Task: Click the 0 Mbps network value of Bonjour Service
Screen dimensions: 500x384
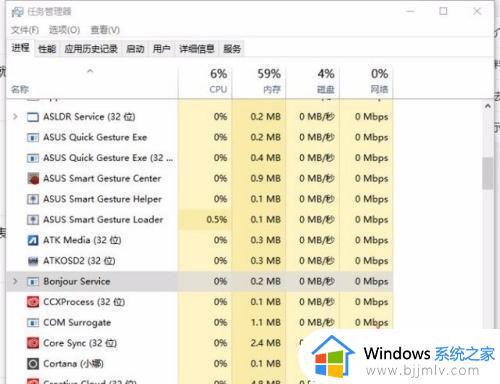Action: coord(371,282)
